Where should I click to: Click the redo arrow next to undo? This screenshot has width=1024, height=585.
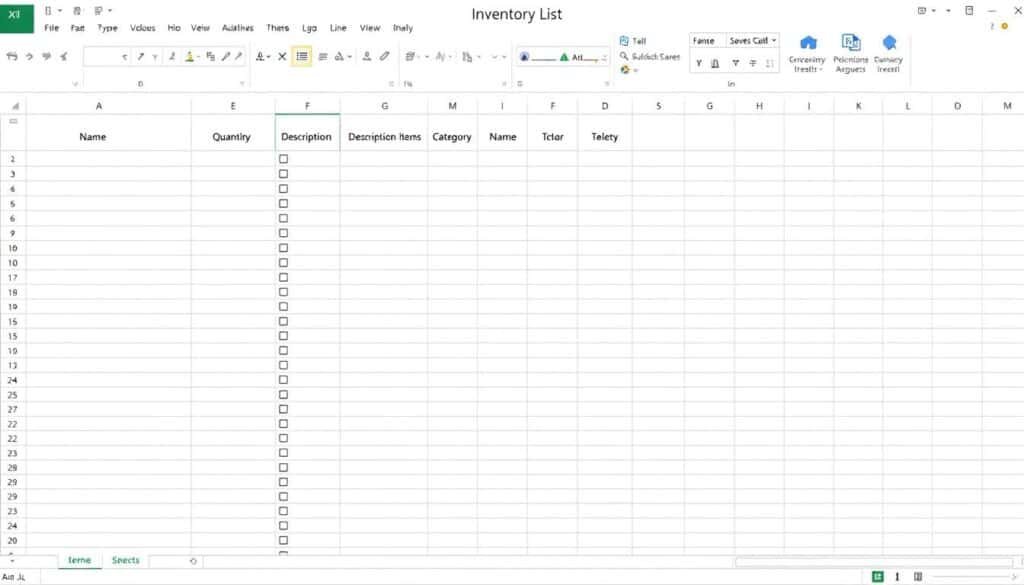[x=29, y=57]
